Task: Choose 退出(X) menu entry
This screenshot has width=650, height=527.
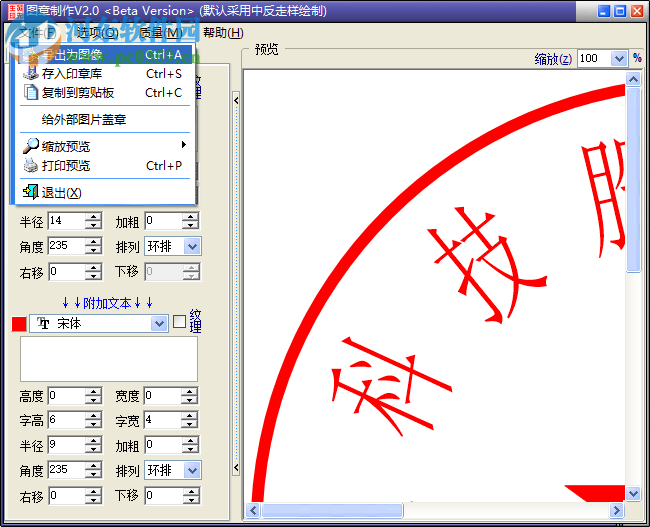Action: tap(105, 192)
